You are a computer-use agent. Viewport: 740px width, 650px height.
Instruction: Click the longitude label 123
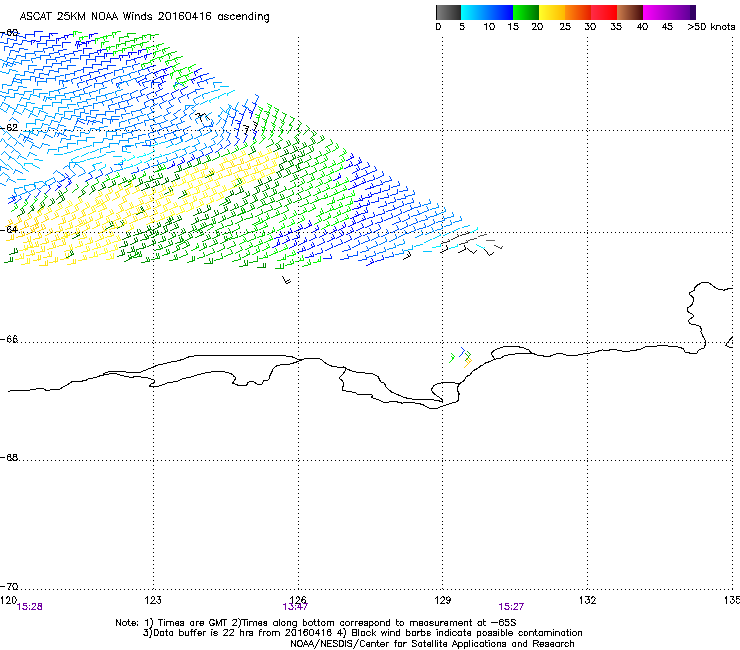[x=153, y=600]
